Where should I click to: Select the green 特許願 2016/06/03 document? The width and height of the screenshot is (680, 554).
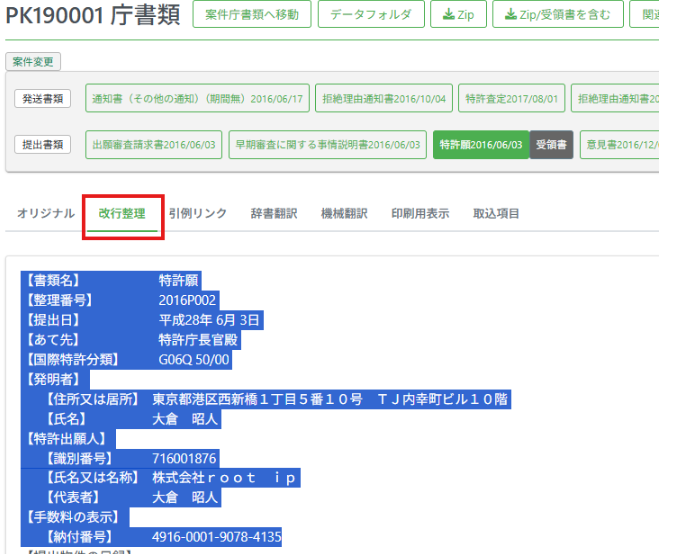(480, 144)
